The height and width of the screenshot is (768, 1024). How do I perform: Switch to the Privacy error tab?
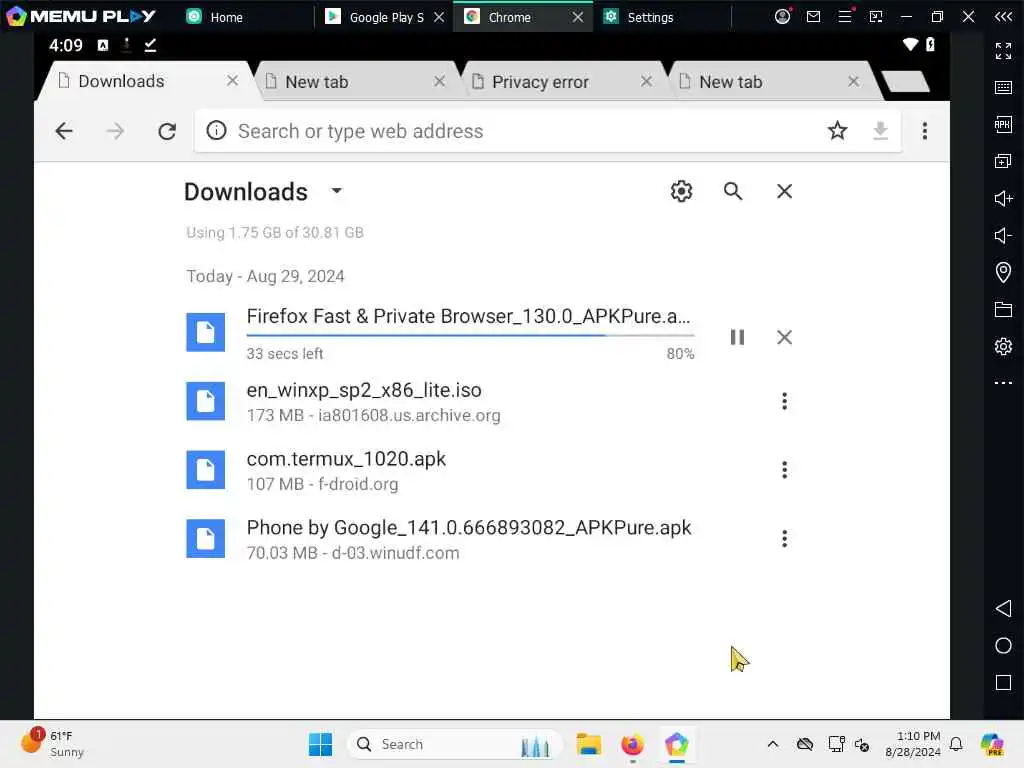click(x=564, y=82)
